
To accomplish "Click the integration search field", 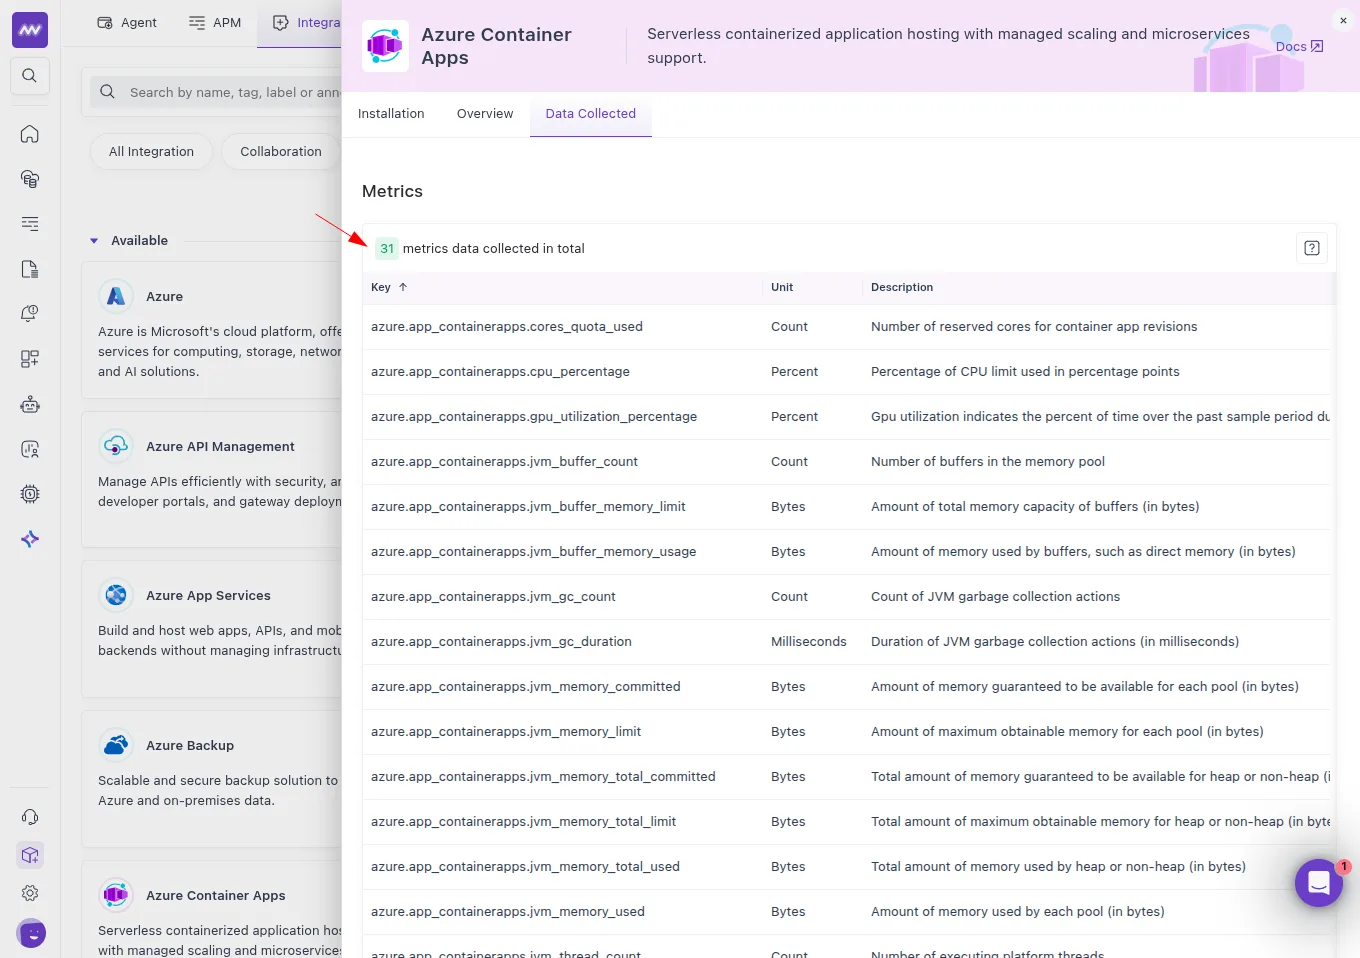I will (x=215, y=92).
